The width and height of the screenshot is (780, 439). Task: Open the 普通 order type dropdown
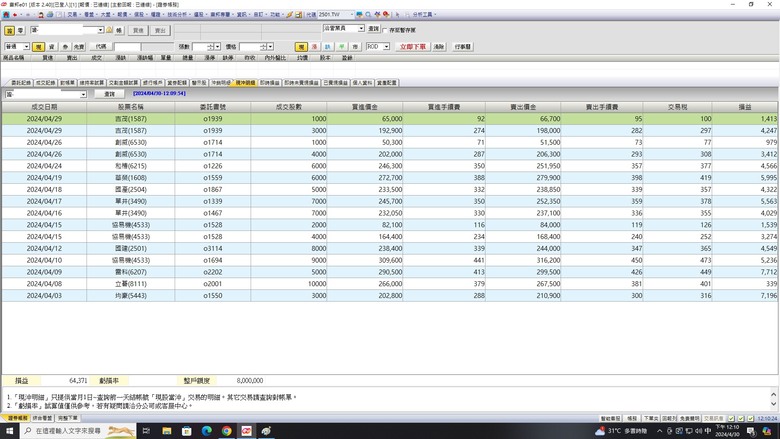tap(26, 46)
